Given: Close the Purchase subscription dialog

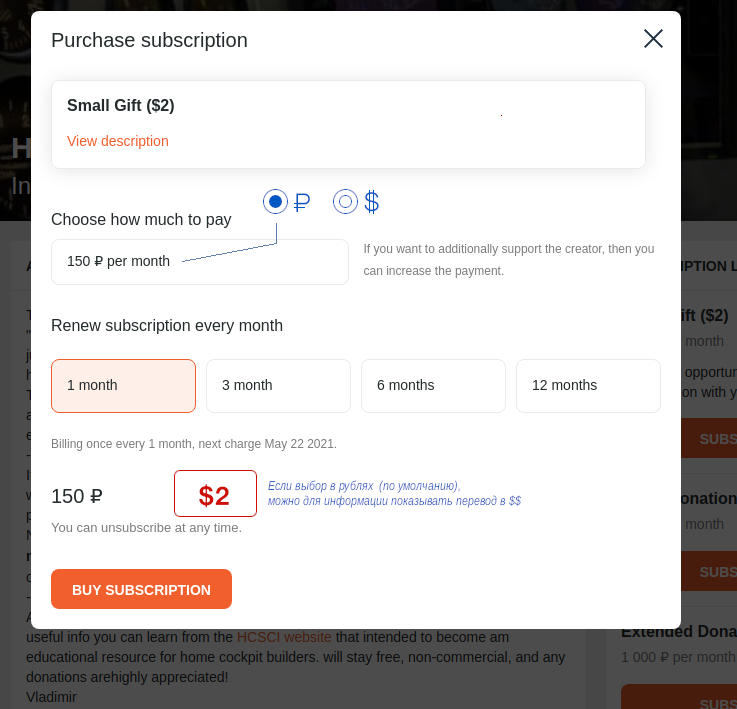Looking at the screenshot, I should pos(653,39).
